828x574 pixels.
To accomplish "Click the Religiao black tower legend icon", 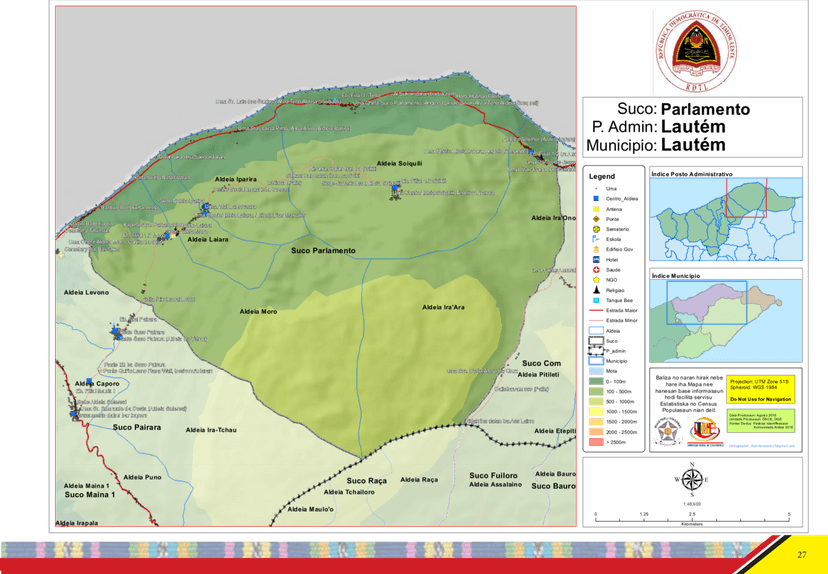I will click(x=596, y=290).
